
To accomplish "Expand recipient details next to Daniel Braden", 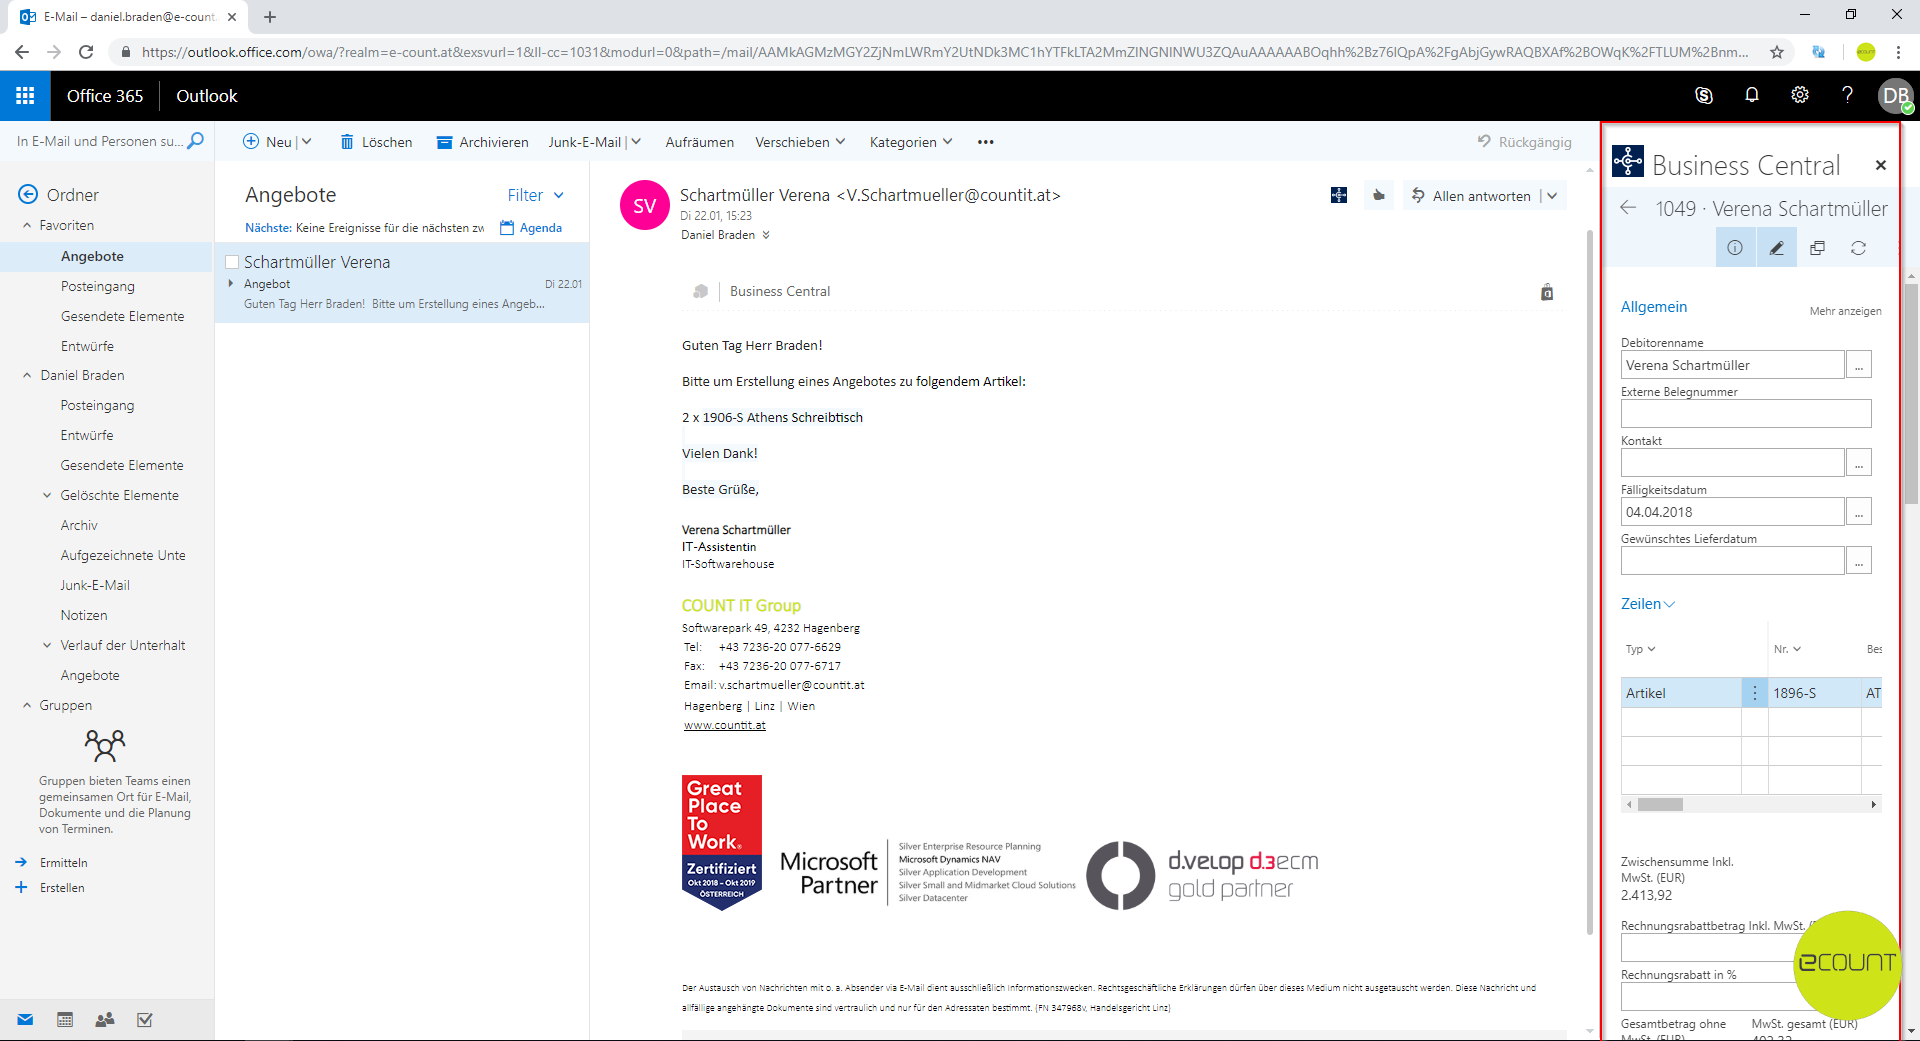I will tap(766, 235).
